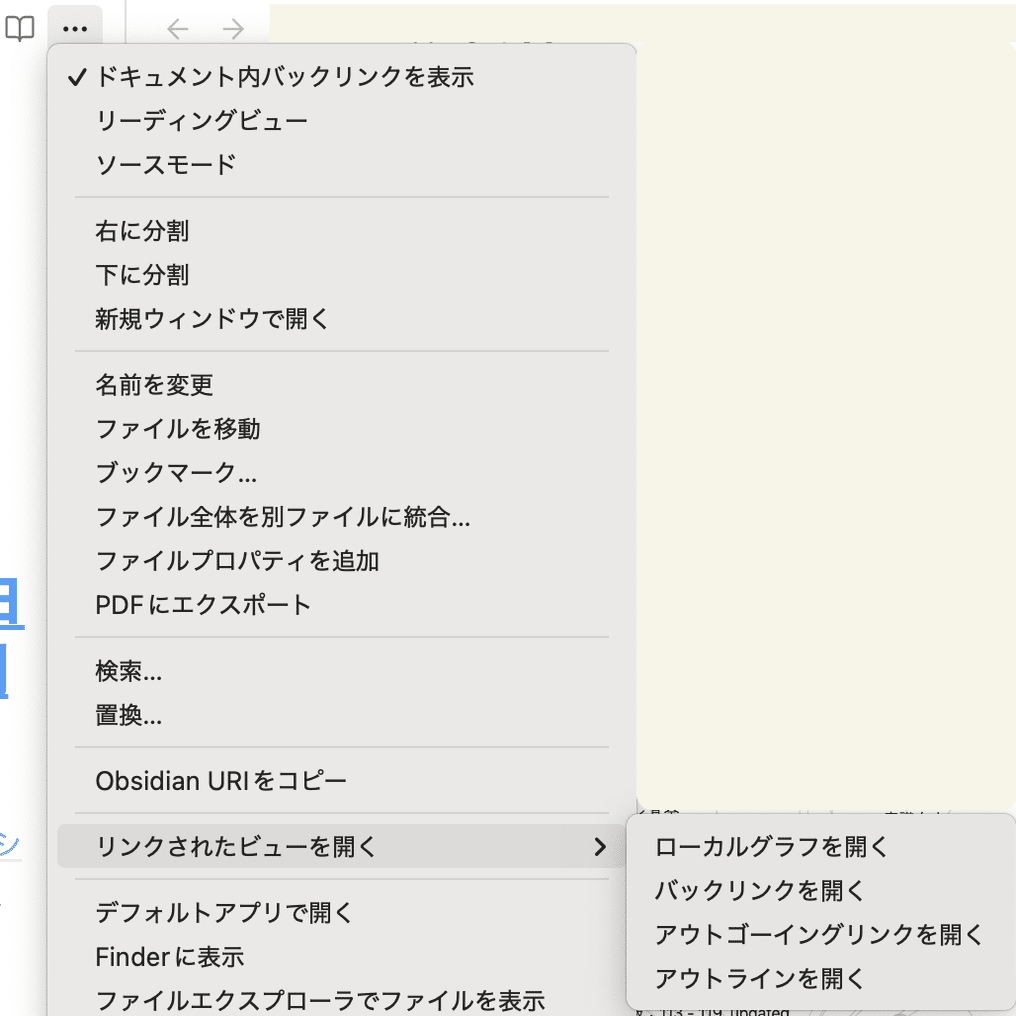The image size is (1016, 1016).
Task: Toggle ドキュメント内バックリンクを表示 checked option
Action: [x=284, y=77]
